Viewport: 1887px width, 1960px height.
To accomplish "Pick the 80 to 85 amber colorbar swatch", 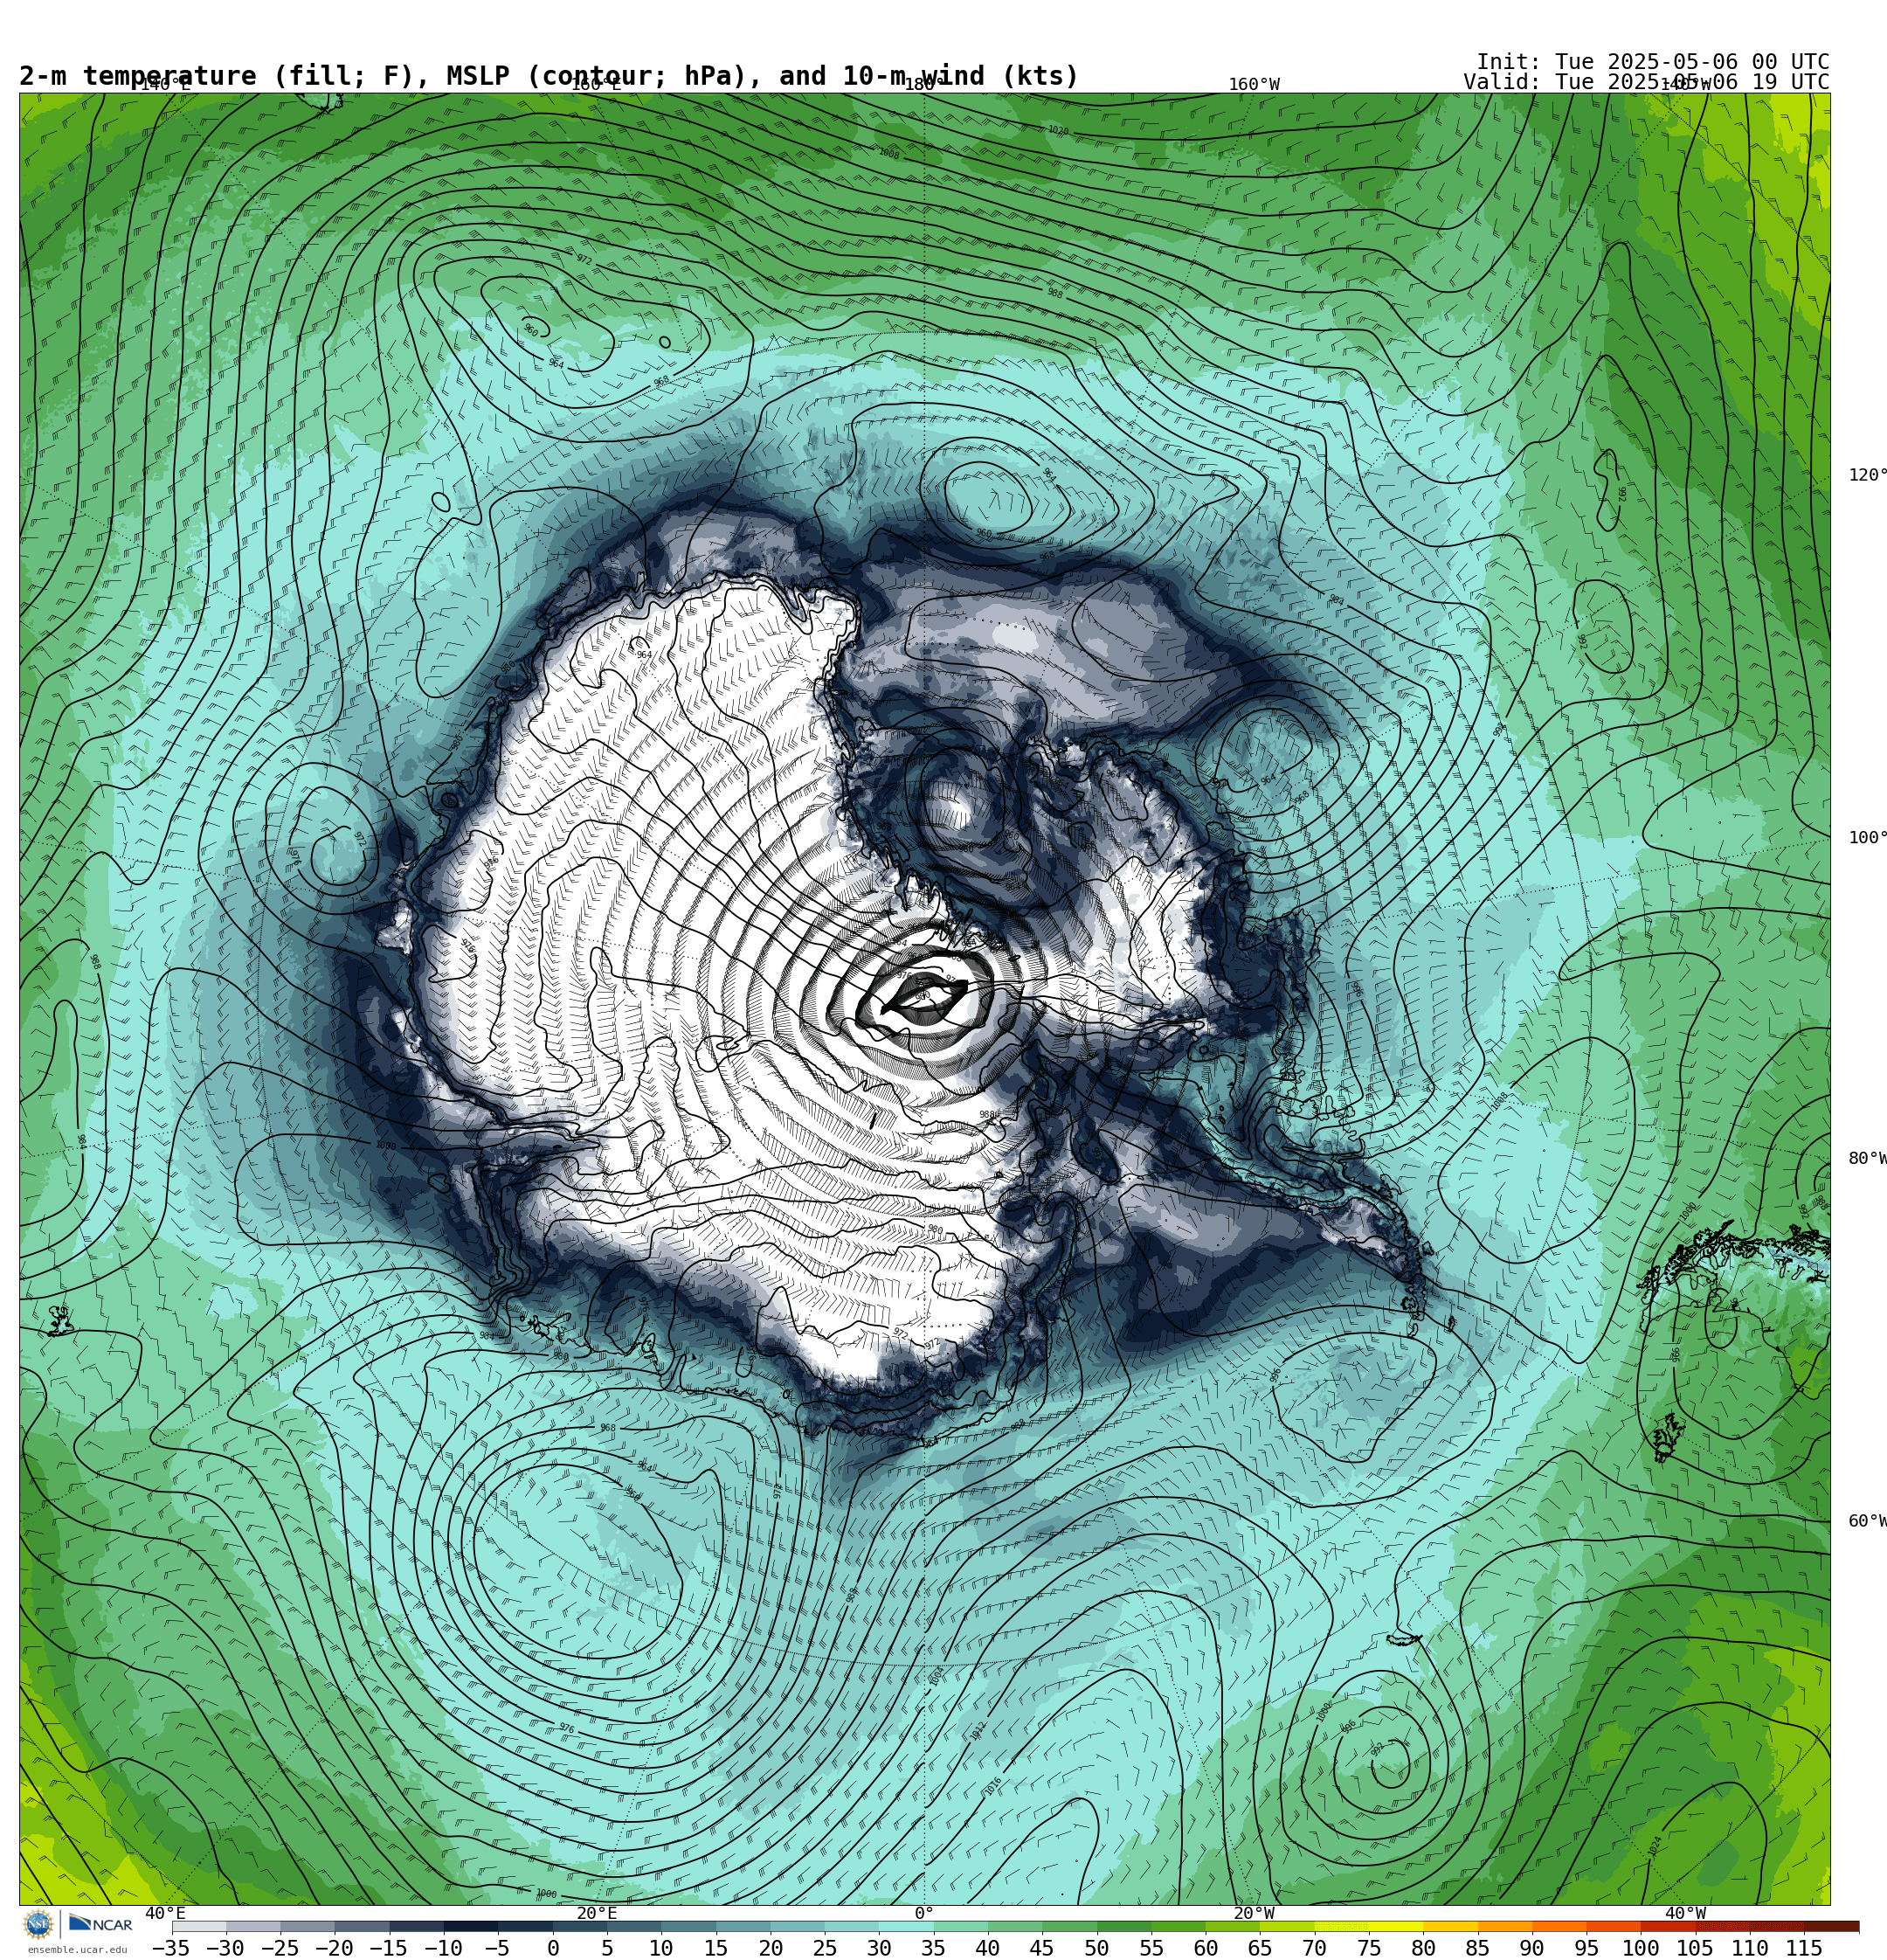I will tap(1450, 1926).
